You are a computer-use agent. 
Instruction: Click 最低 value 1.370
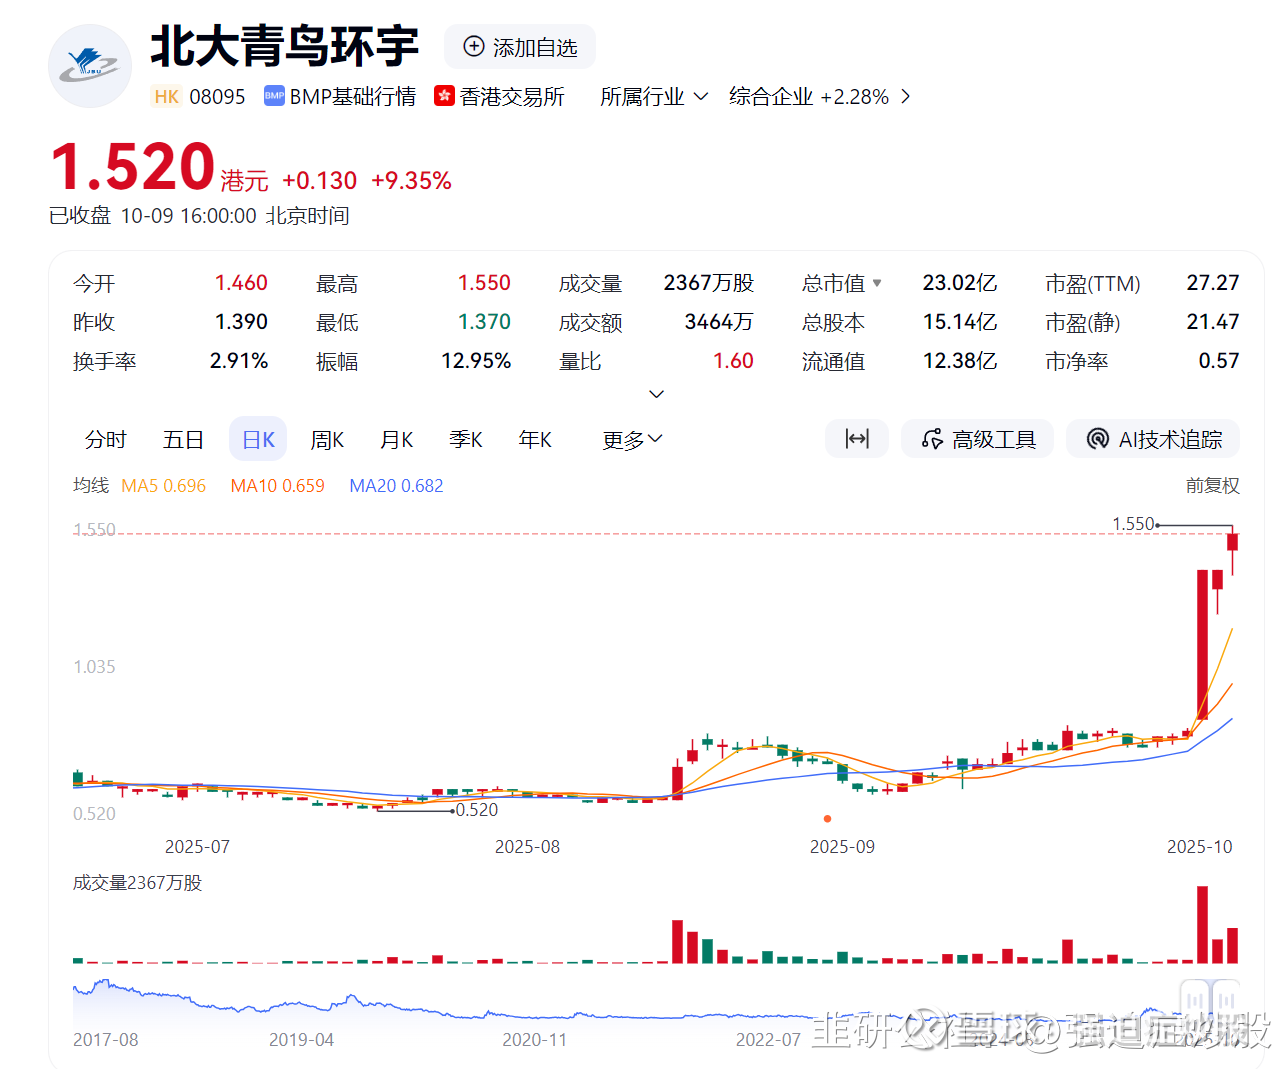tap(484, 322)
